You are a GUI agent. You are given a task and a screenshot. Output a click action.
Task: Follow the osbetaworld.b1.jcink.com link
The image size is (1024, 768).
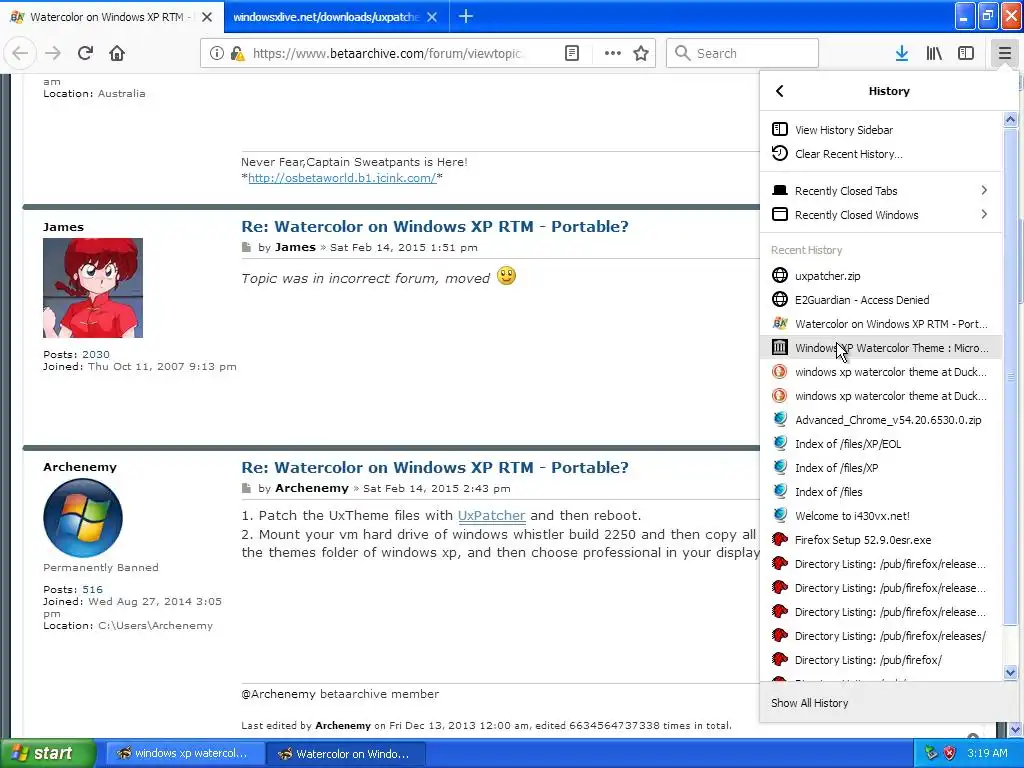tap(342, 178)
